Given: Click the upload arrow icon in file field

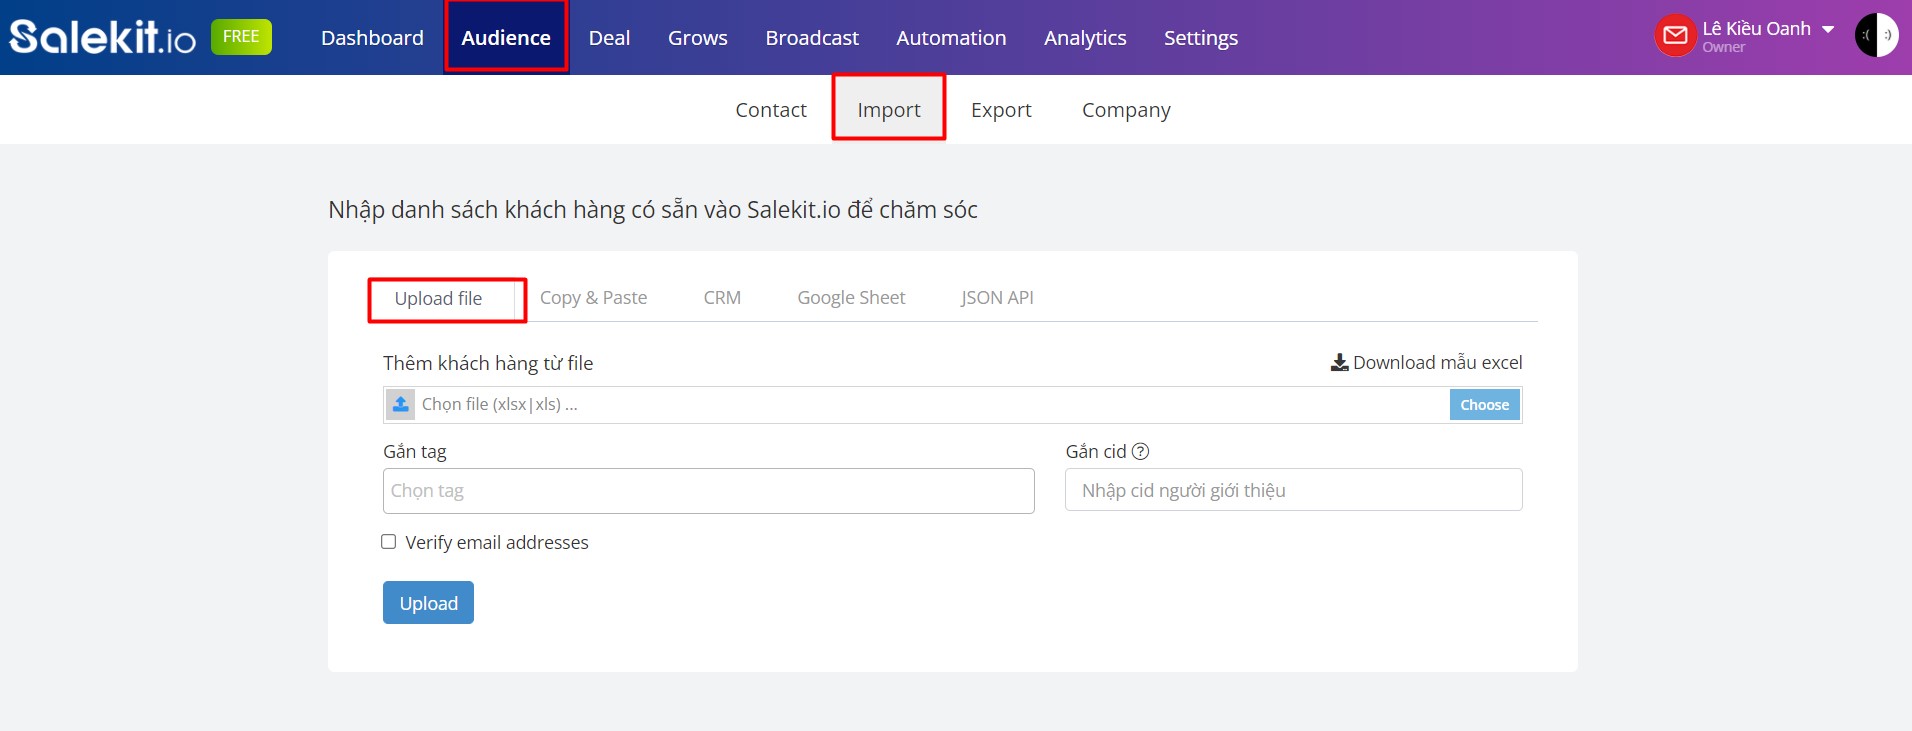Looking at the screenshot, I should 401,404.
